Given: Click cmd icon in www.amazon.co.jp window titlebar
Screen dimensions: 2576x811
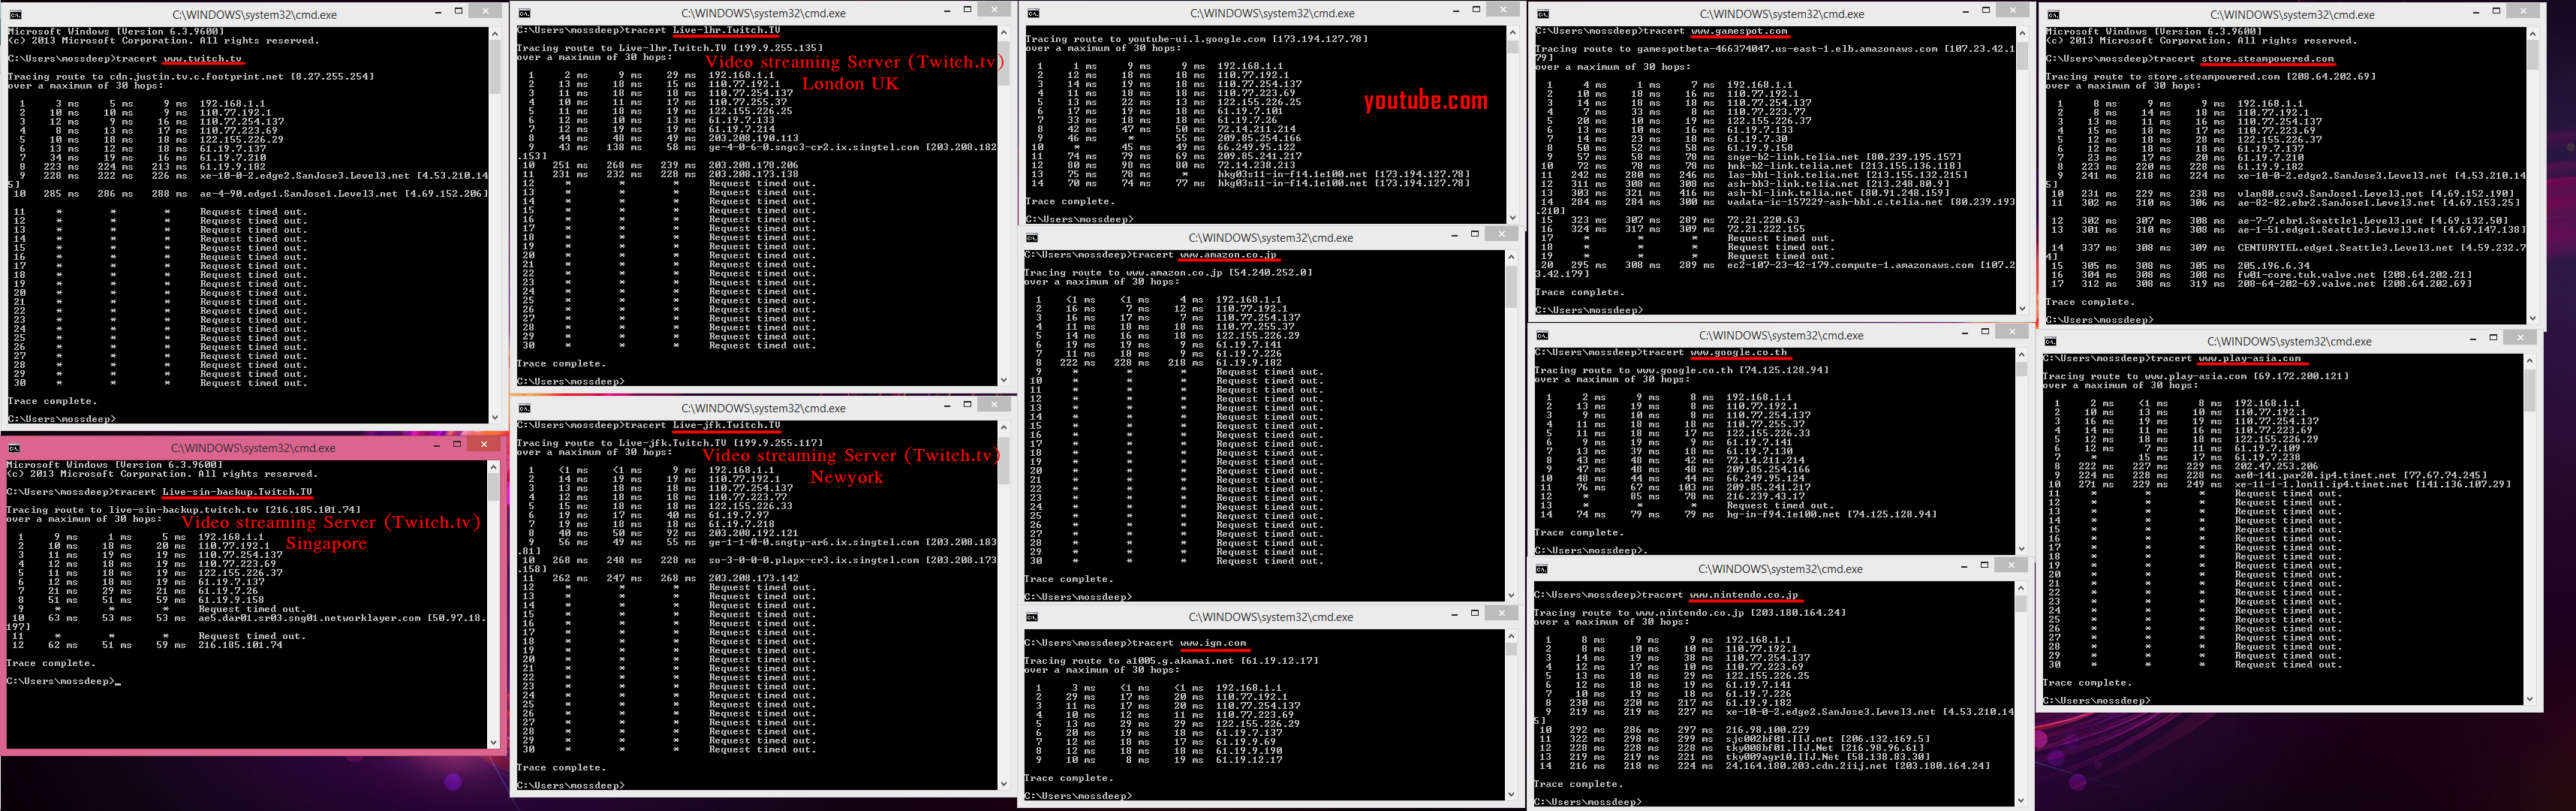Looking at the screenshot, I should click(1032, 238).
